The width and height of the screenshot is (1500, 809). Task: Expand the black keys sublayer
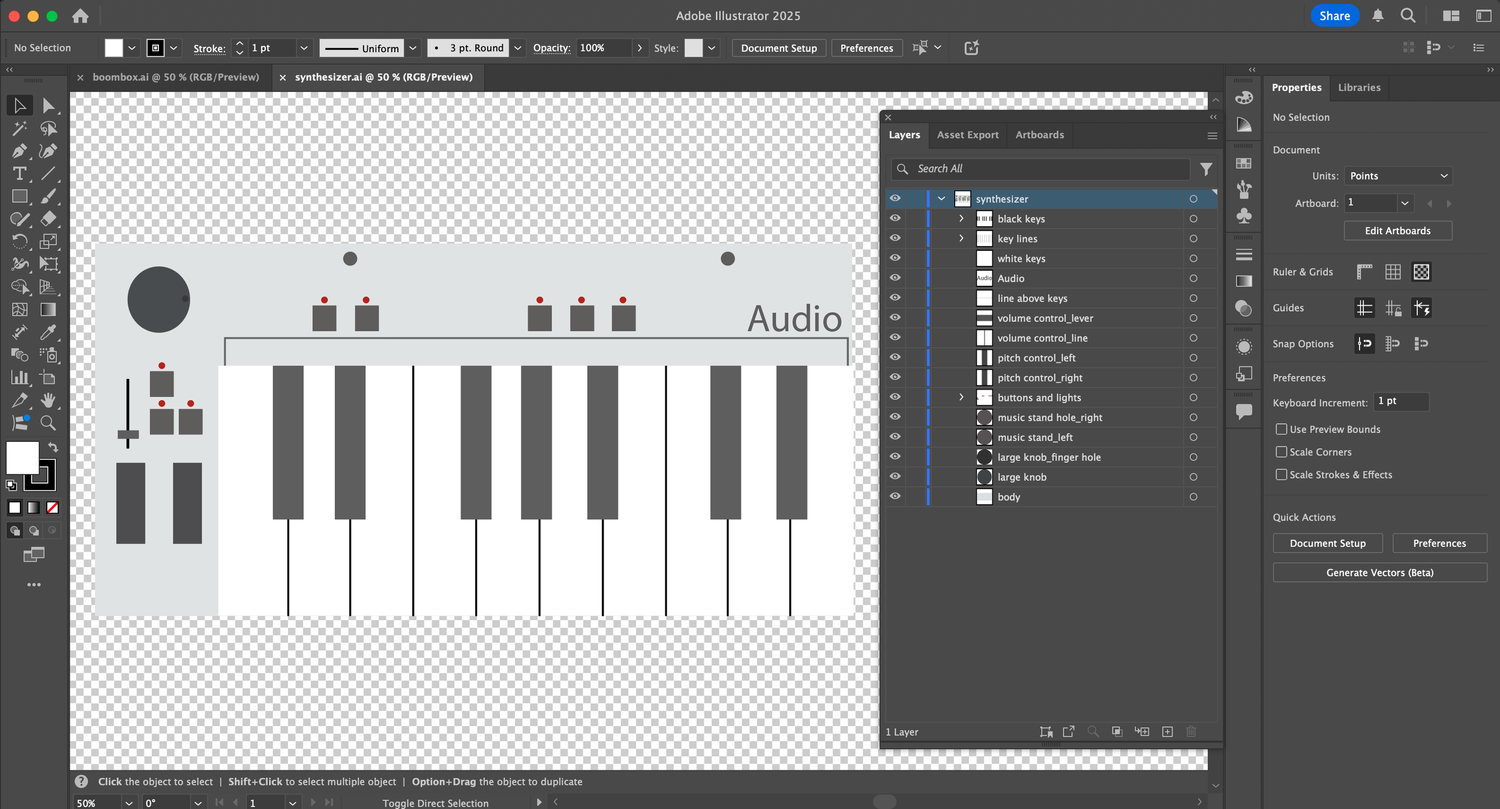coord(962,218)
